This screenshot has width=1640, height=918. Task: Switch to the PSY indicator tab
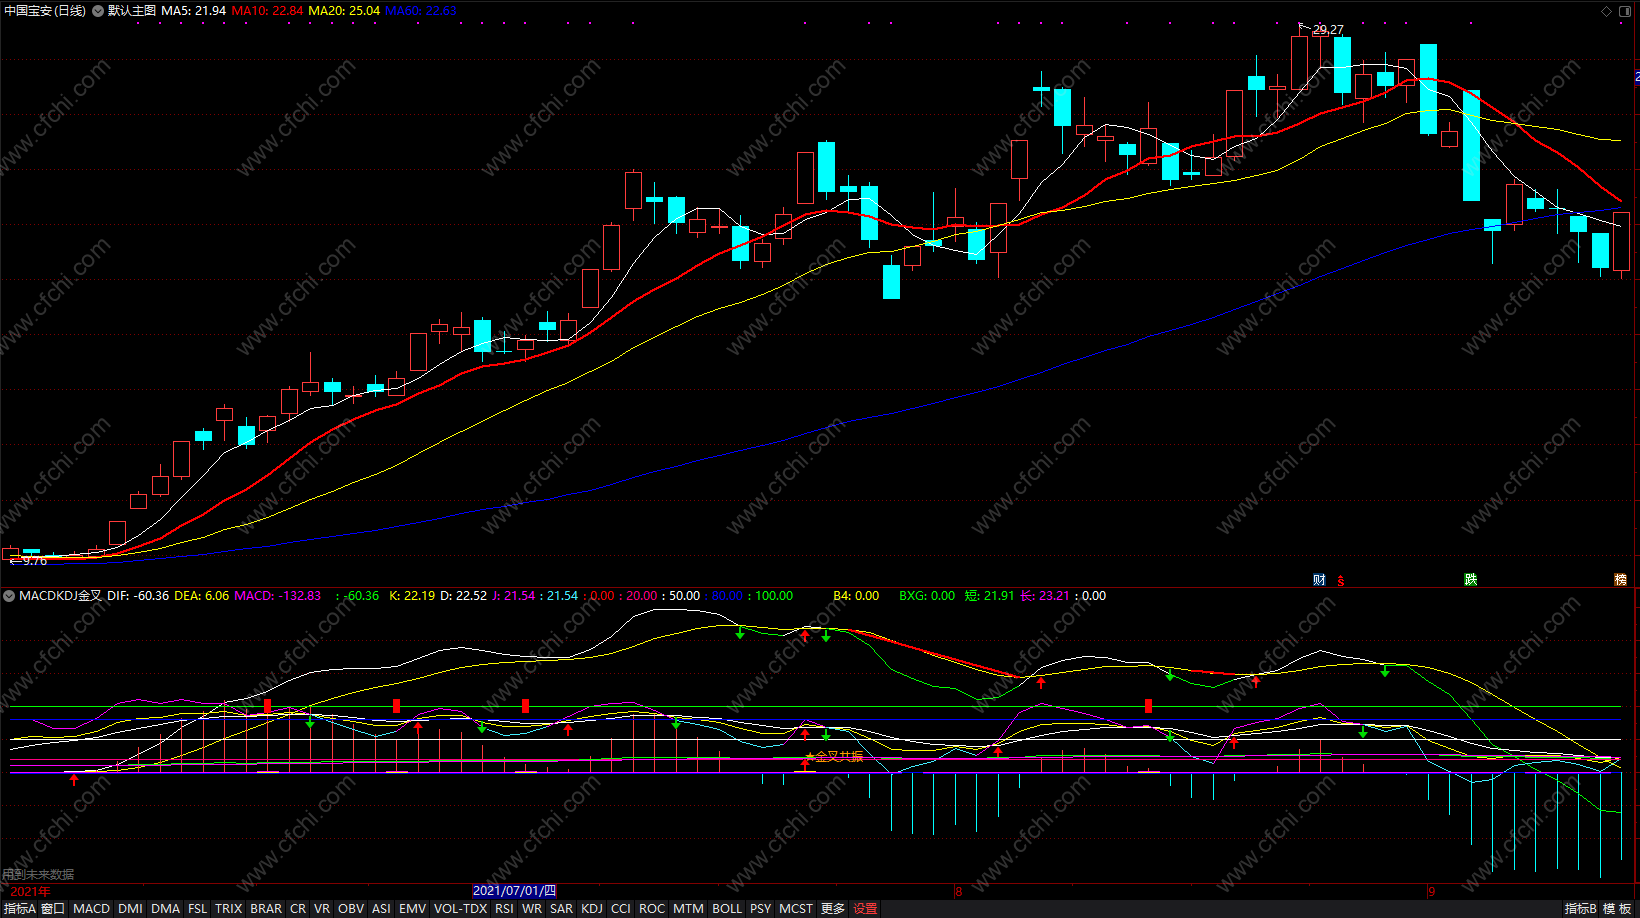tap(761, 909)
